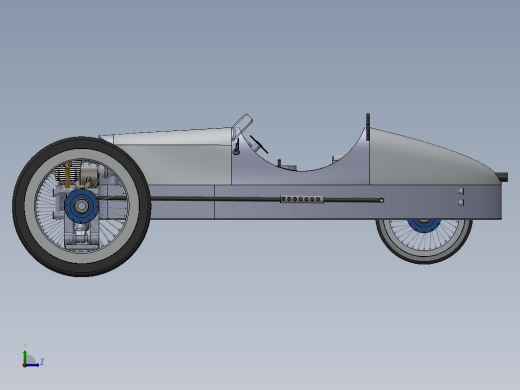Image resolution: width=520 pixels, height=390 pixels.
Task: Click the blue Z axis of triad
Action: point(32,365)
